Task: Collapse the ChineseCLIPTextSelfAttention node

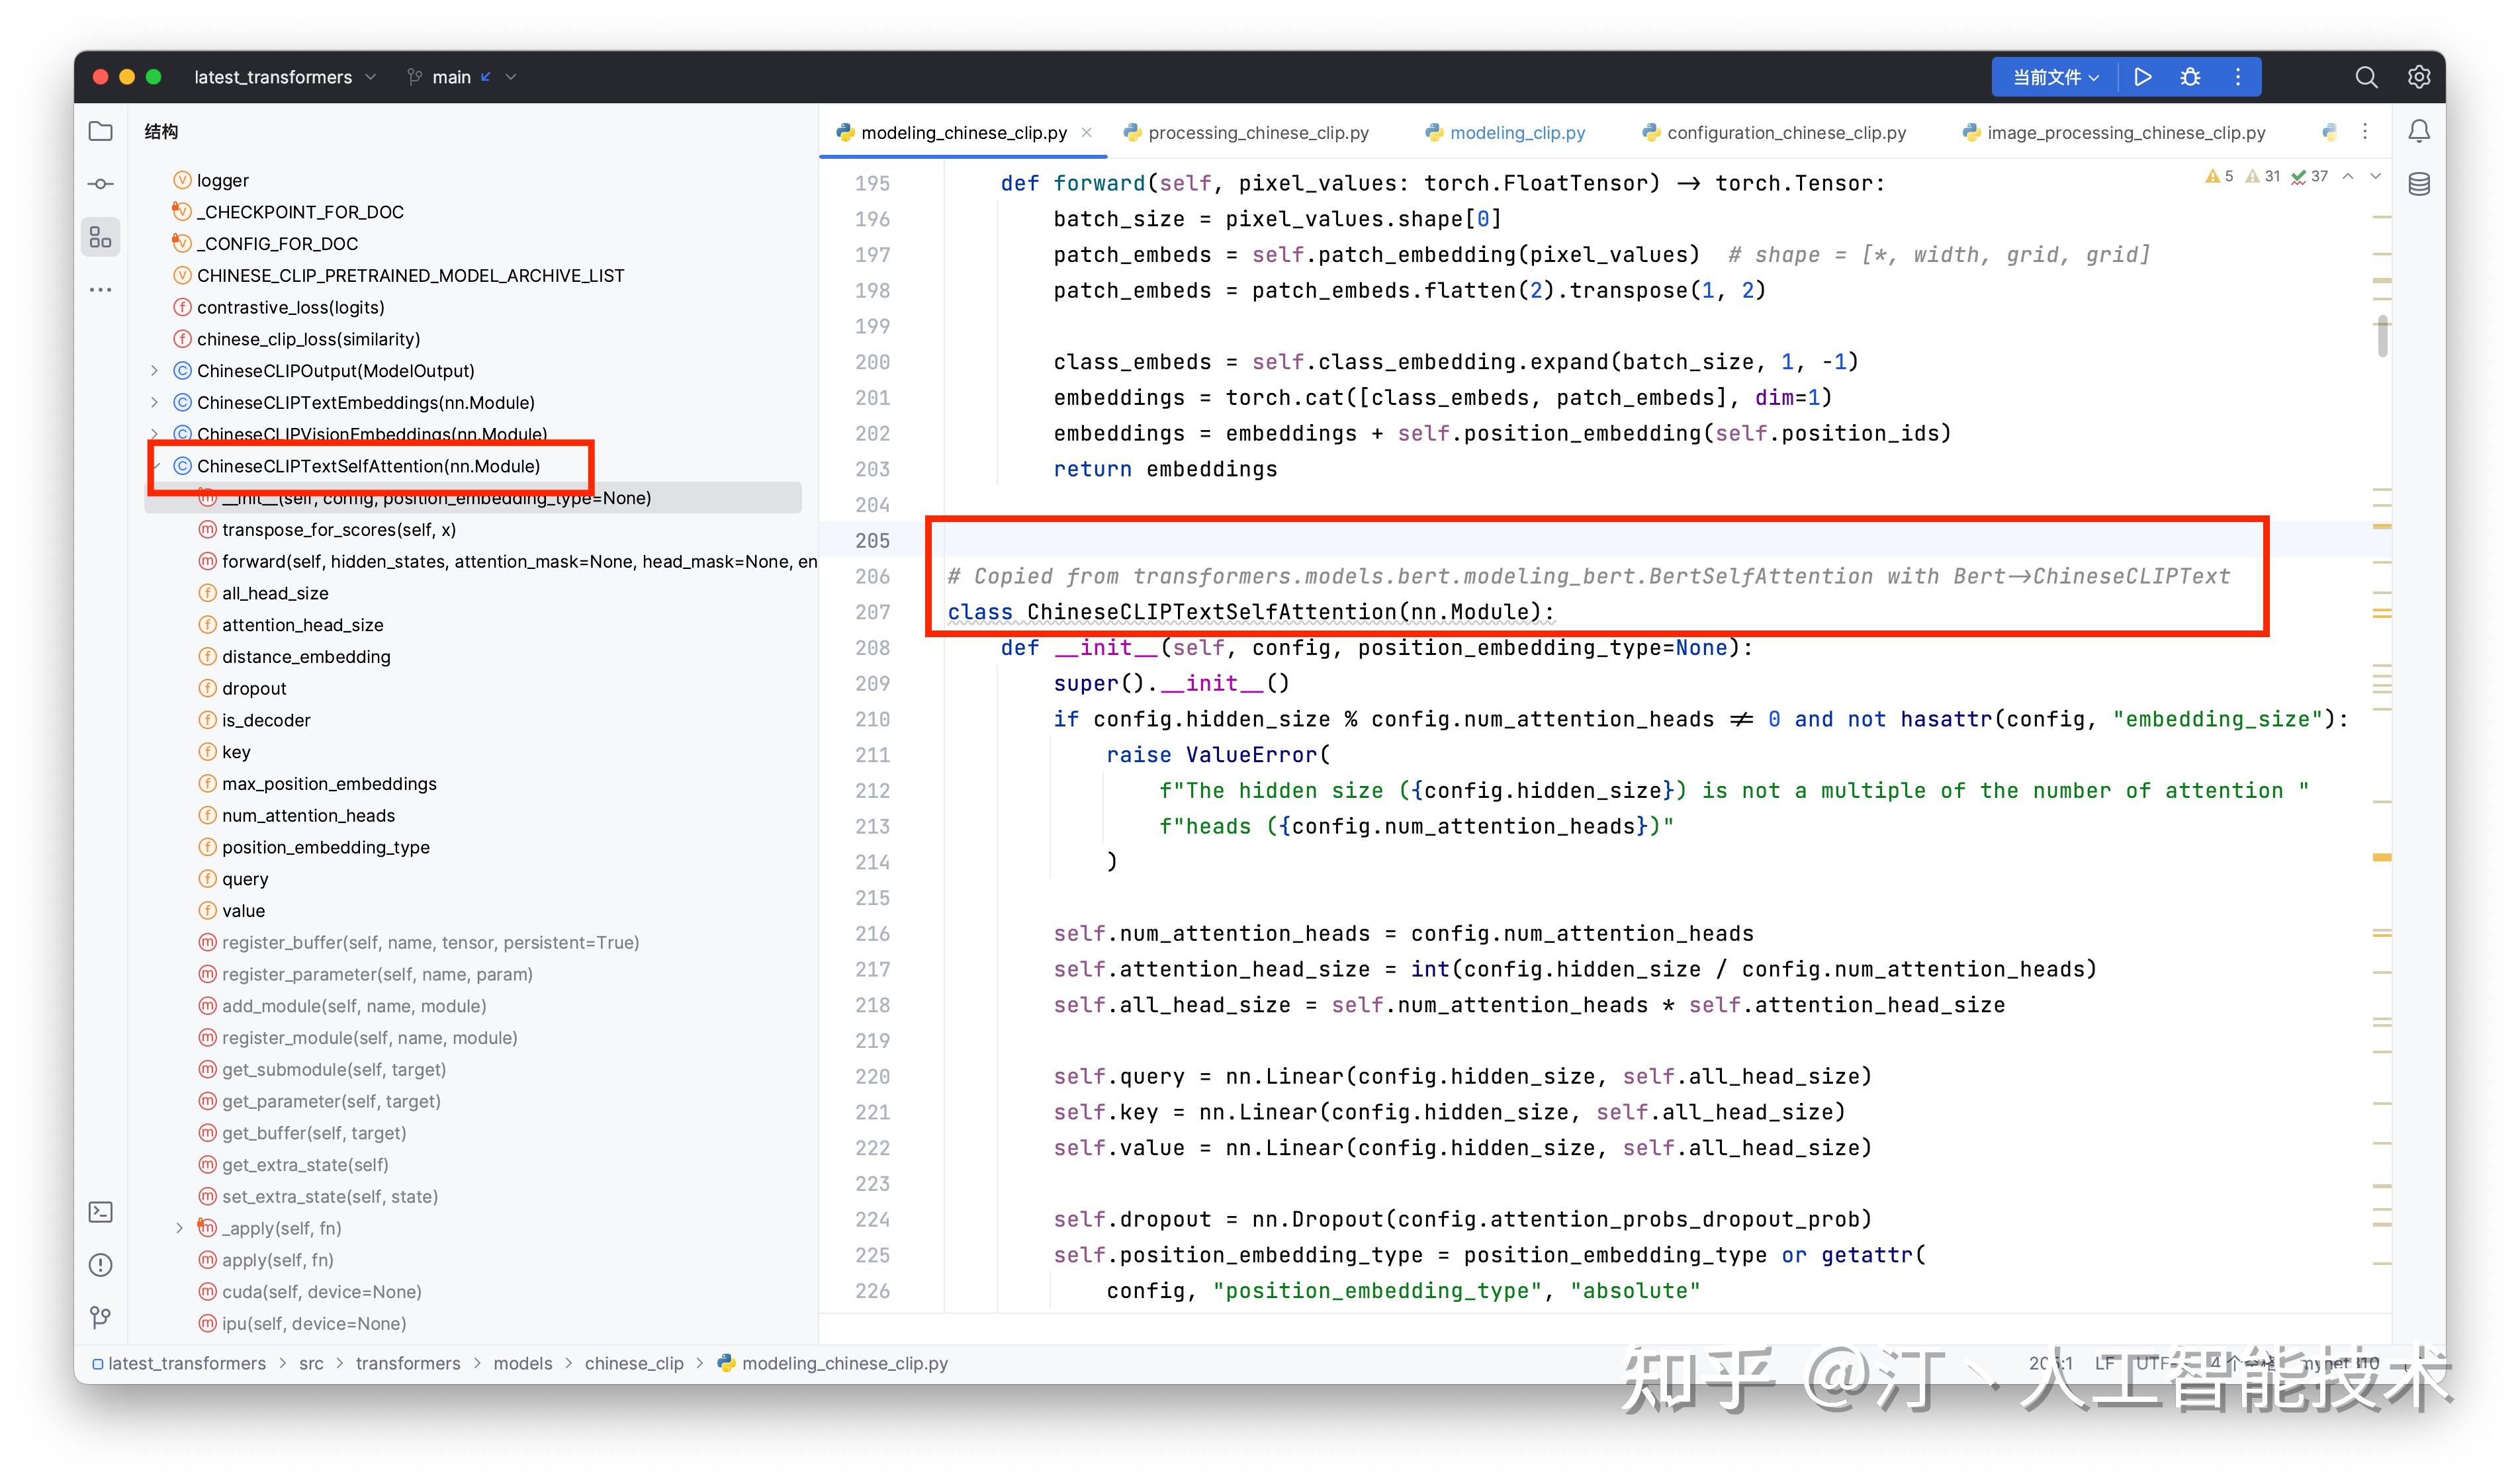Action: point(158,466)
